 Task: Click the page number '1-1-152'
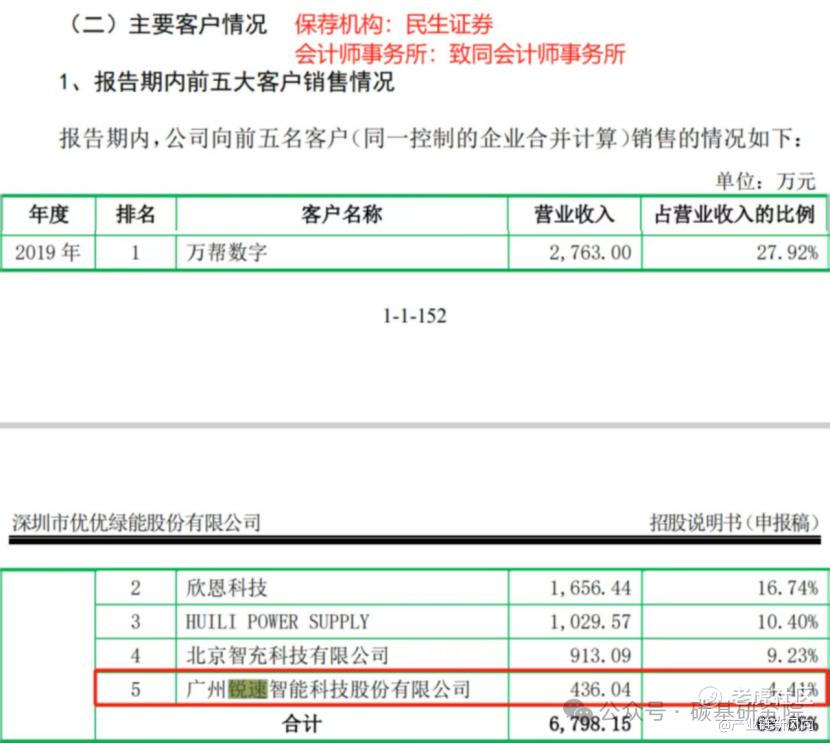[415, 316]
